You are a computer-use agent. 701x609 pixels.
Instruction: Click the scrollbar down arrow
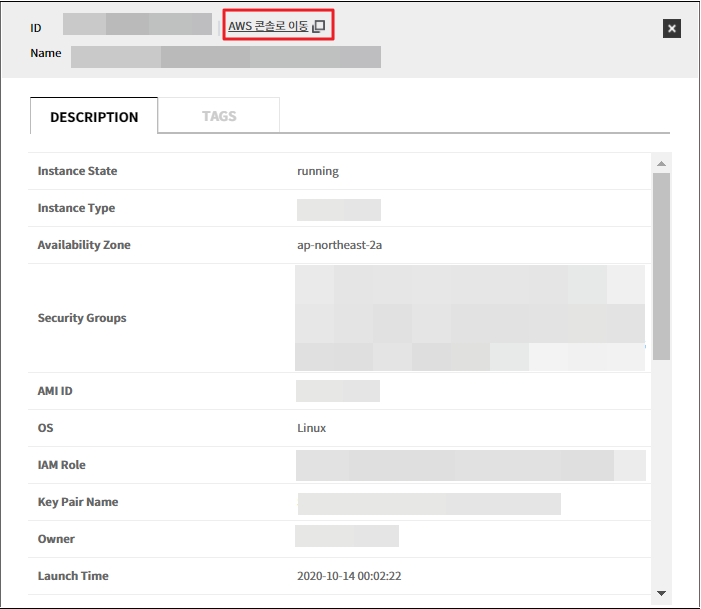(x=661, y=592)
